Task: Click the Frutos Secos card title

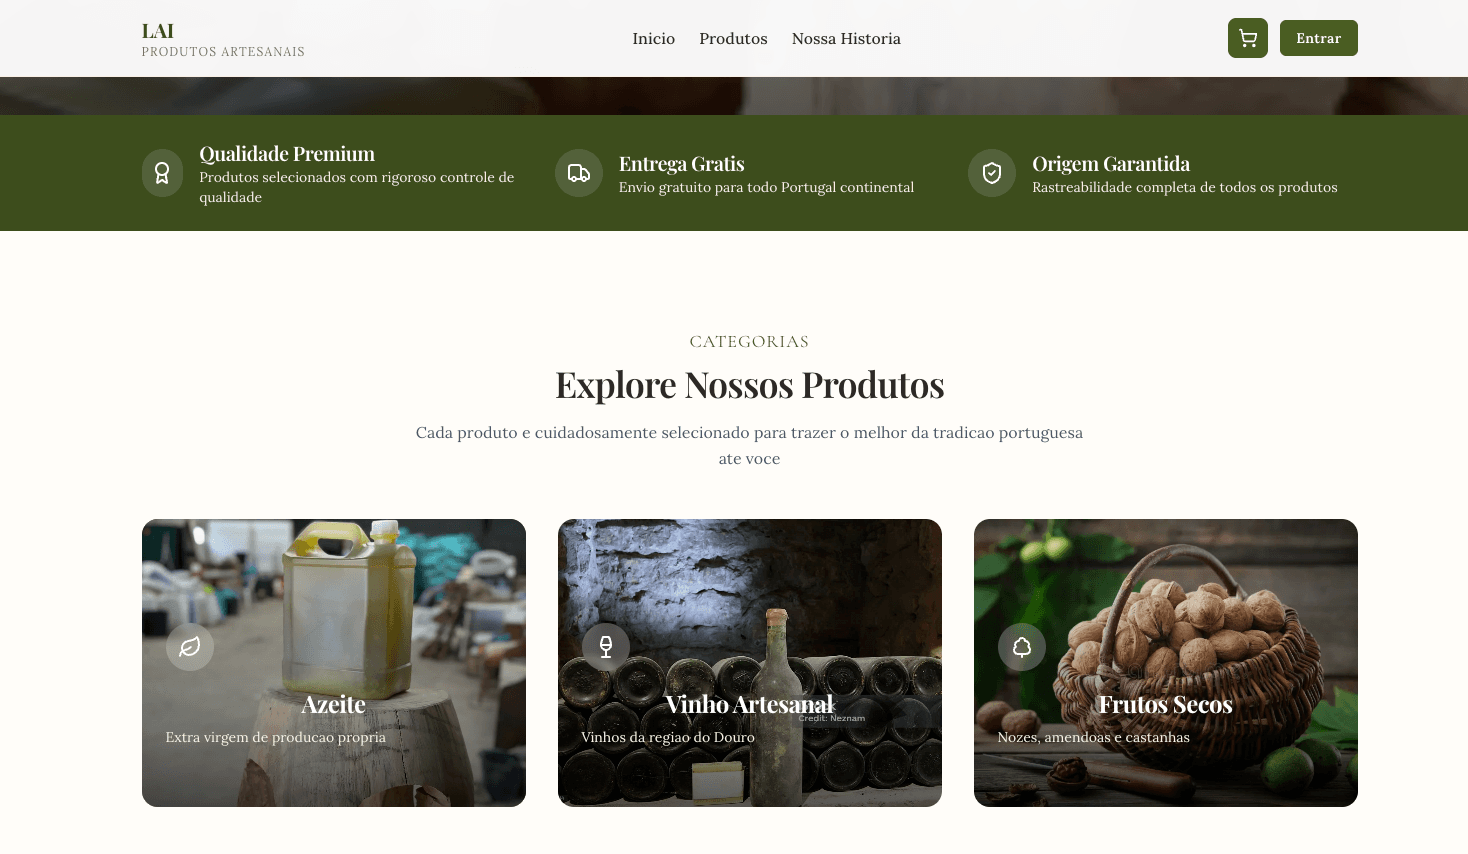Action: click(1166, 705)
